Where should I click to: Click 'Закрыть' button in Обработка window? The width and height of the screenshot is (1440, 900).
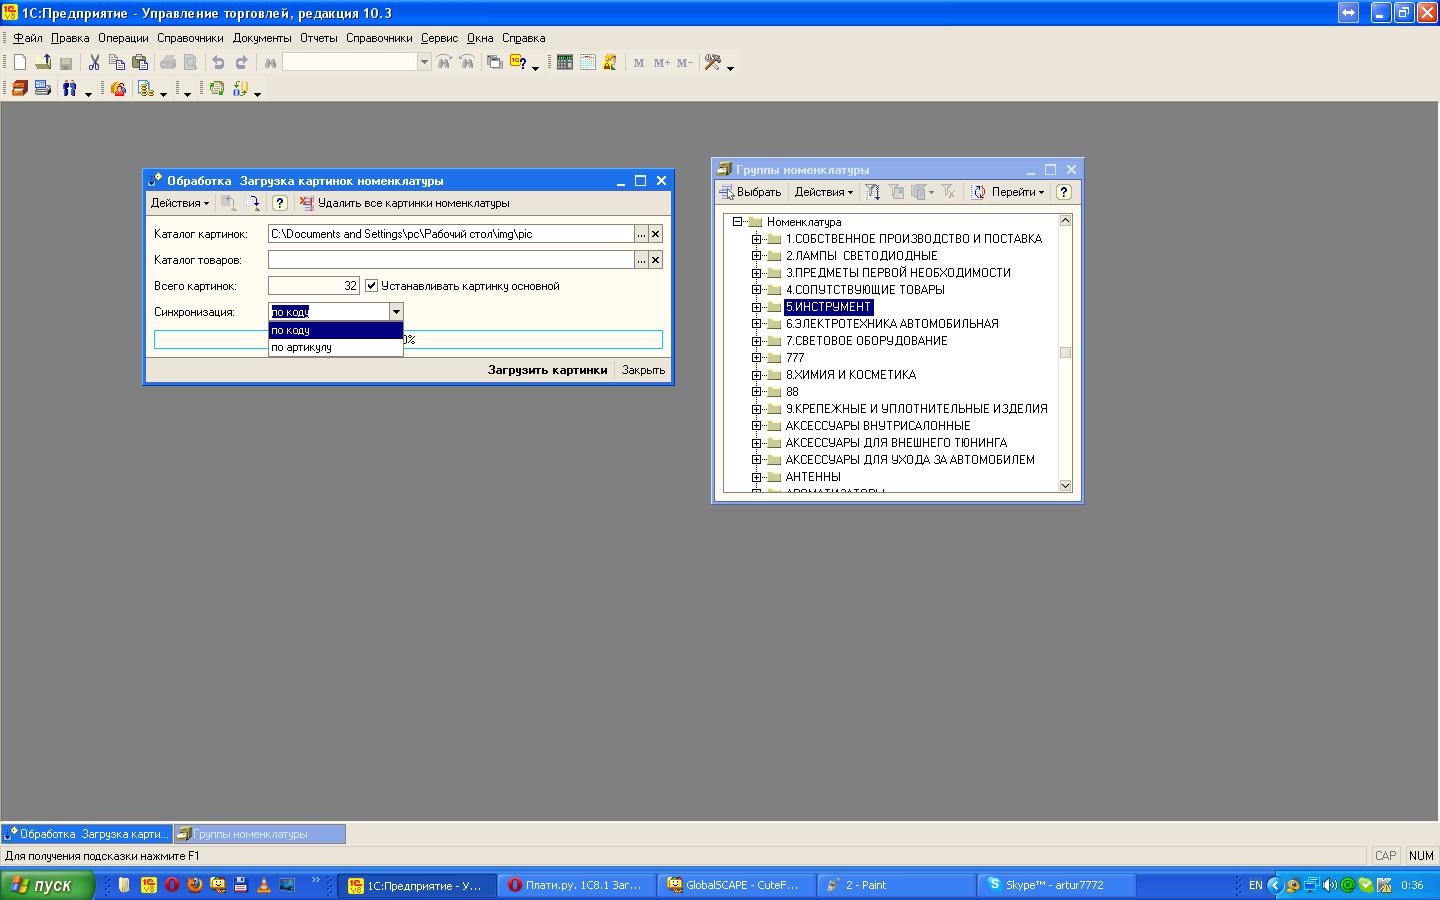click(x=643, y=370)
